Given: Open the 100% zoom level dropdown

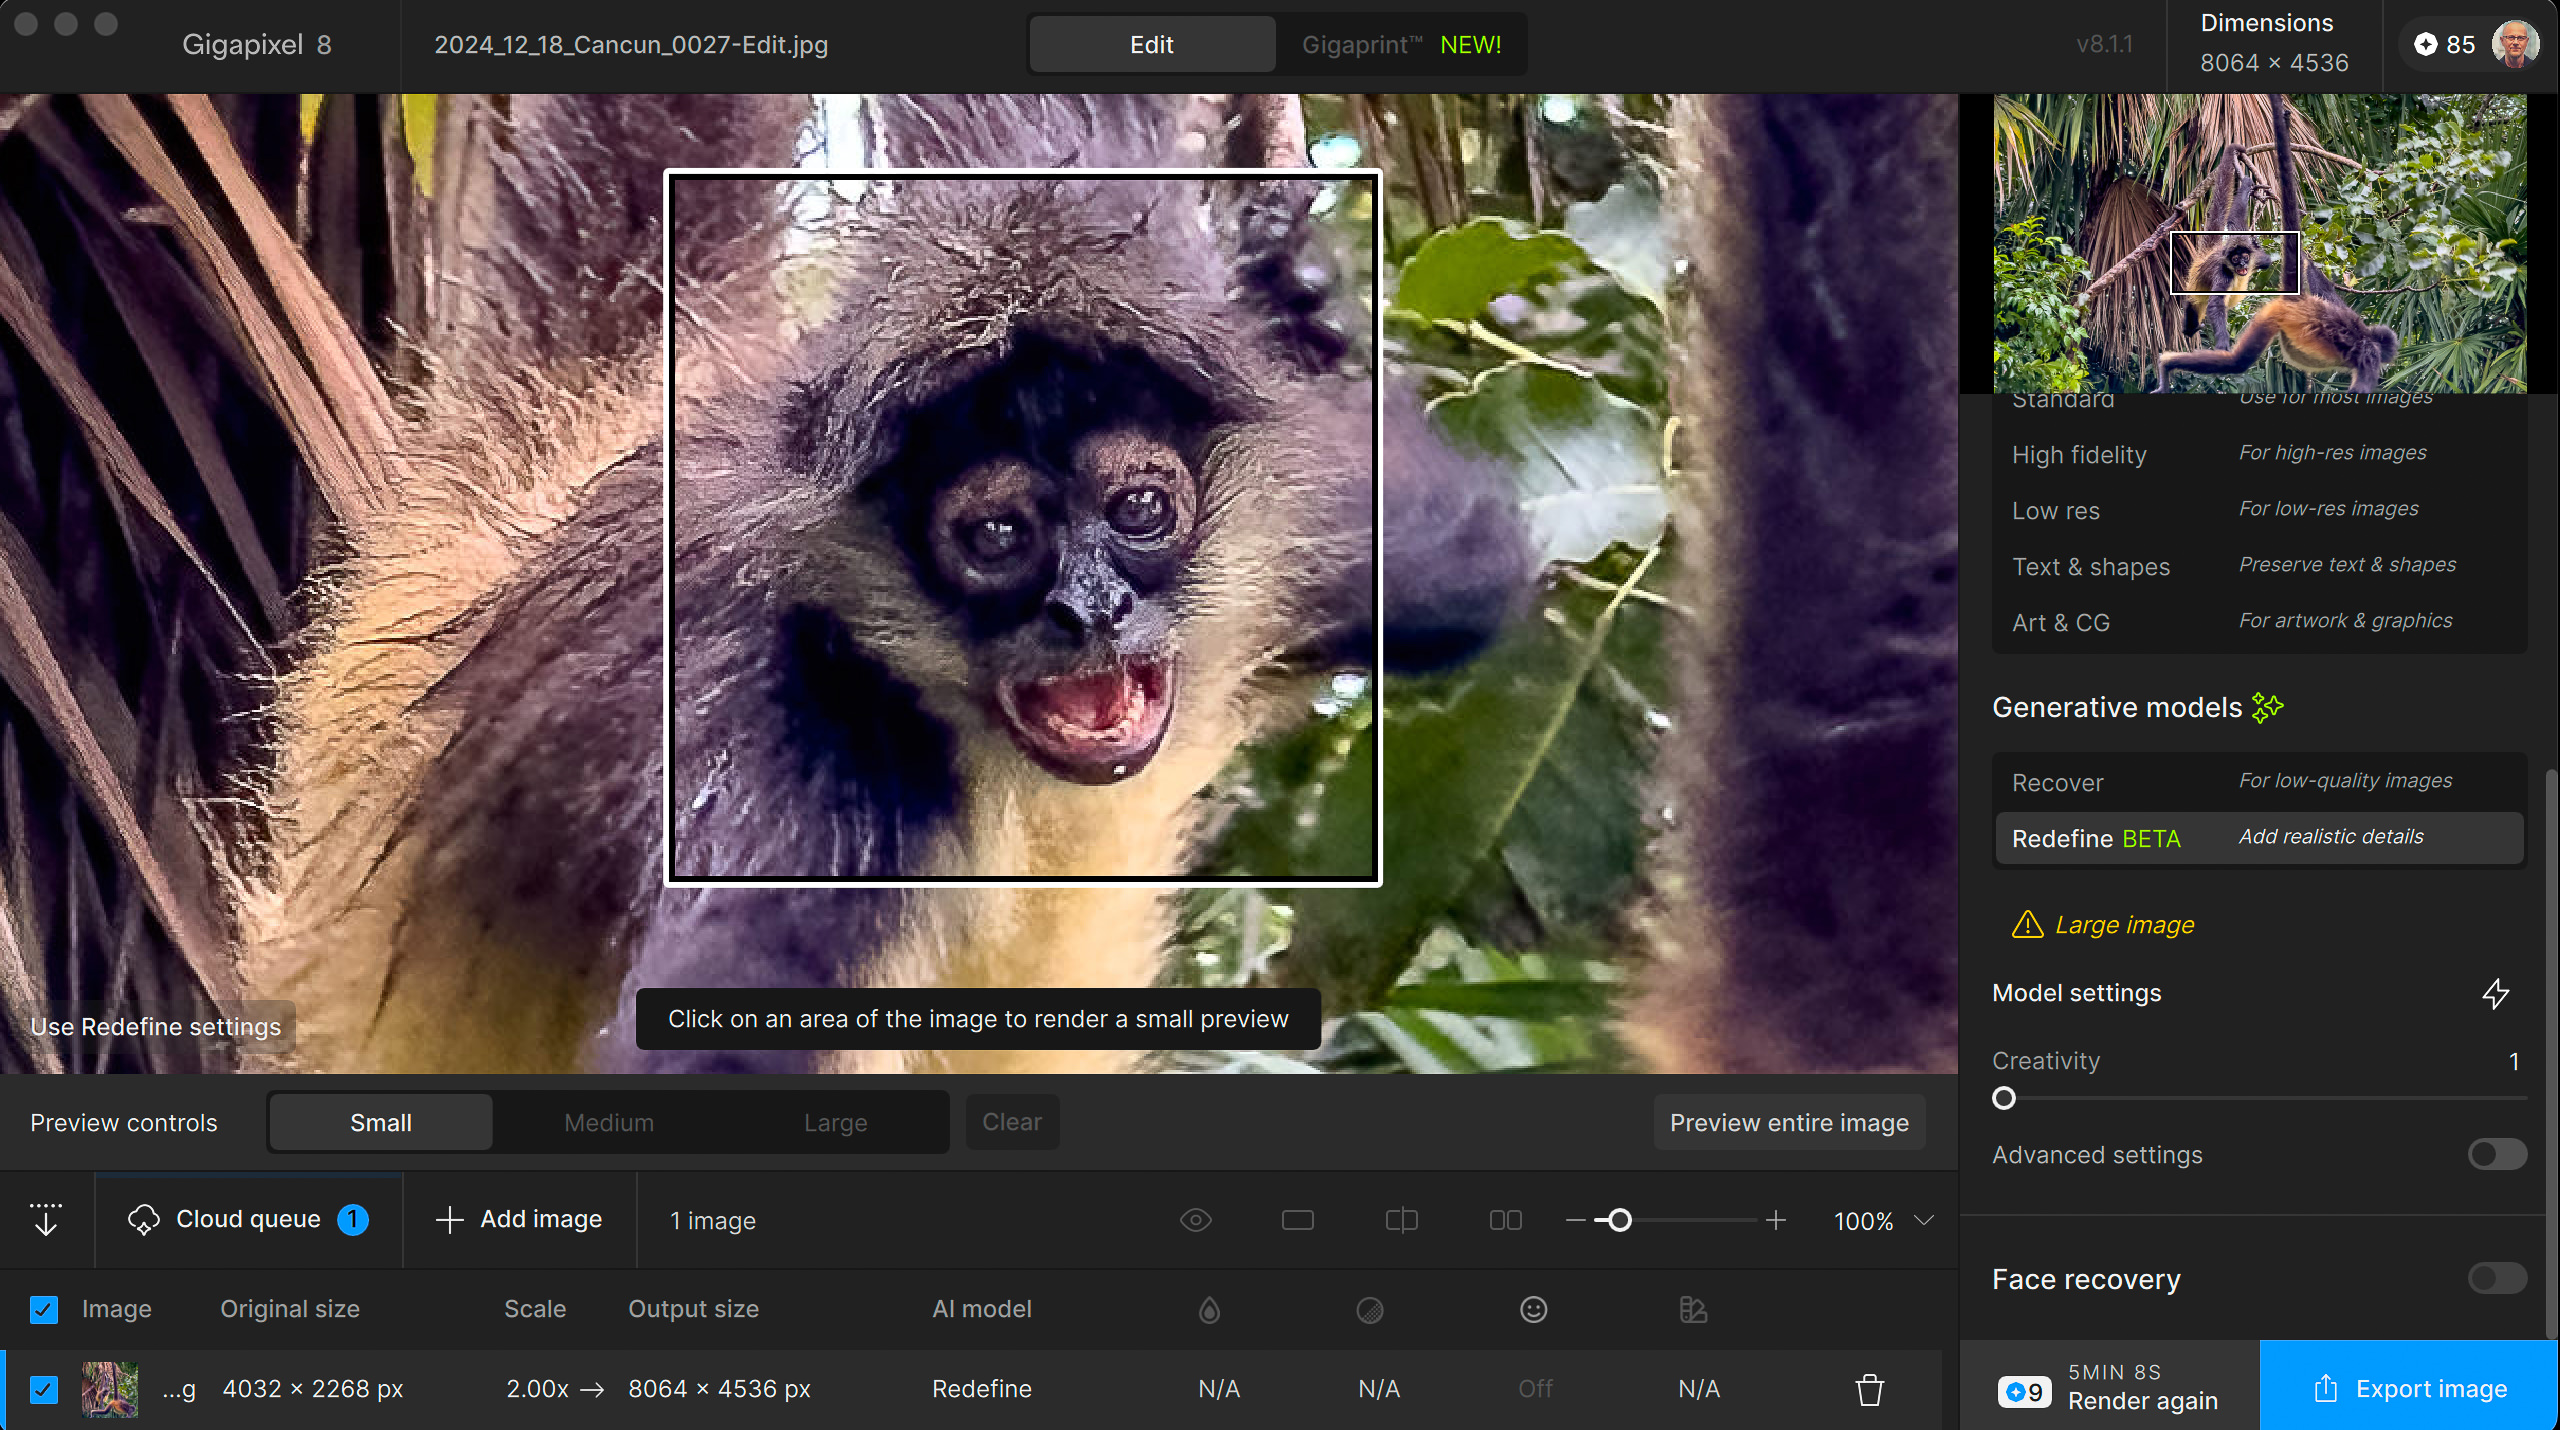Looking at the screenshot, I should pyautogui.click(x=1884, y=1220).
